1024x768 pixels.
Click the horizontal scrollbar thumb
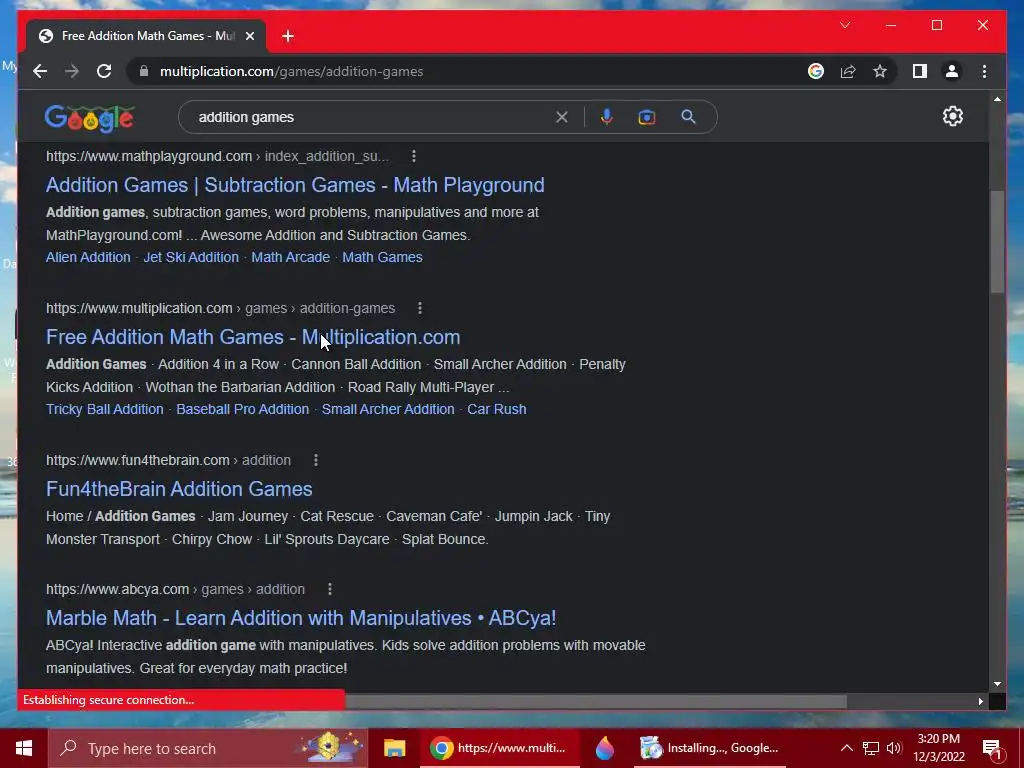click(x=596, y=701)
